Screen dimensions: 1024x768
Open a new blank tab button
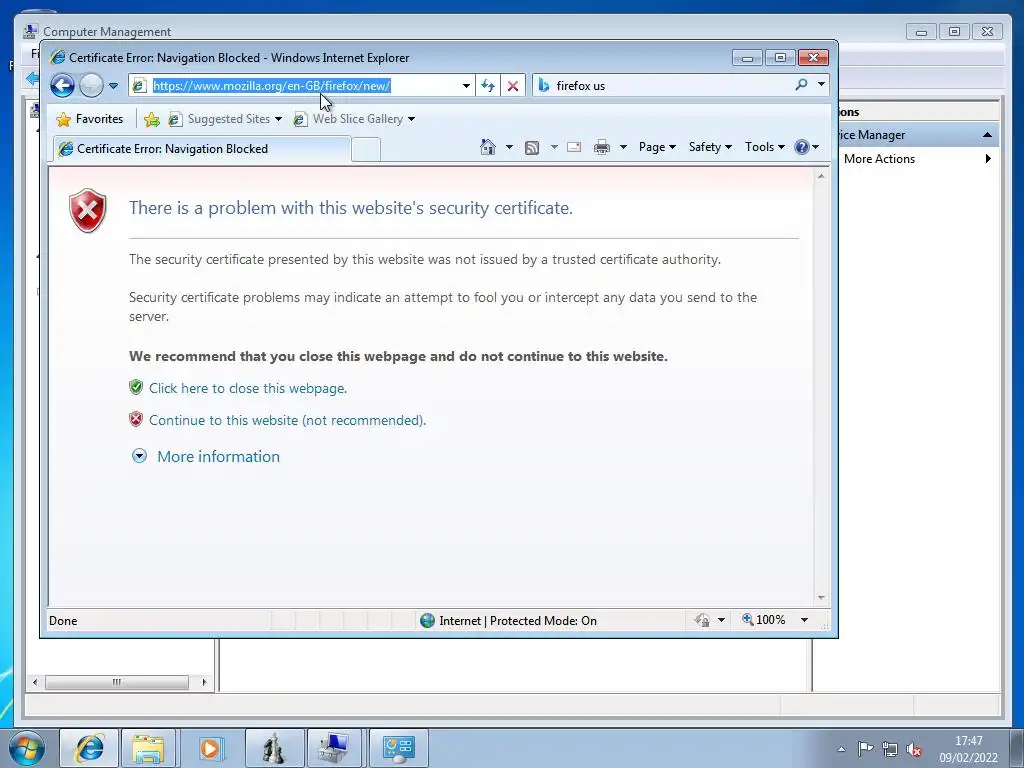point(366,150)
